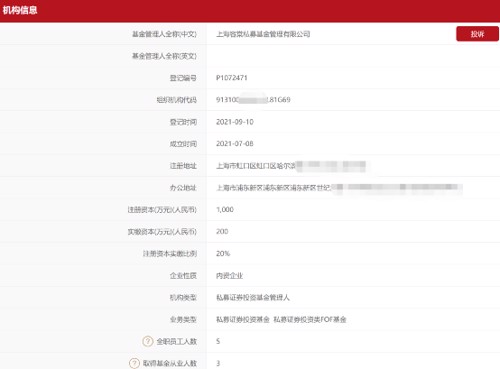Click the 20% paid-in ratio value
The image size is (500, 369).
click(223, 253)
